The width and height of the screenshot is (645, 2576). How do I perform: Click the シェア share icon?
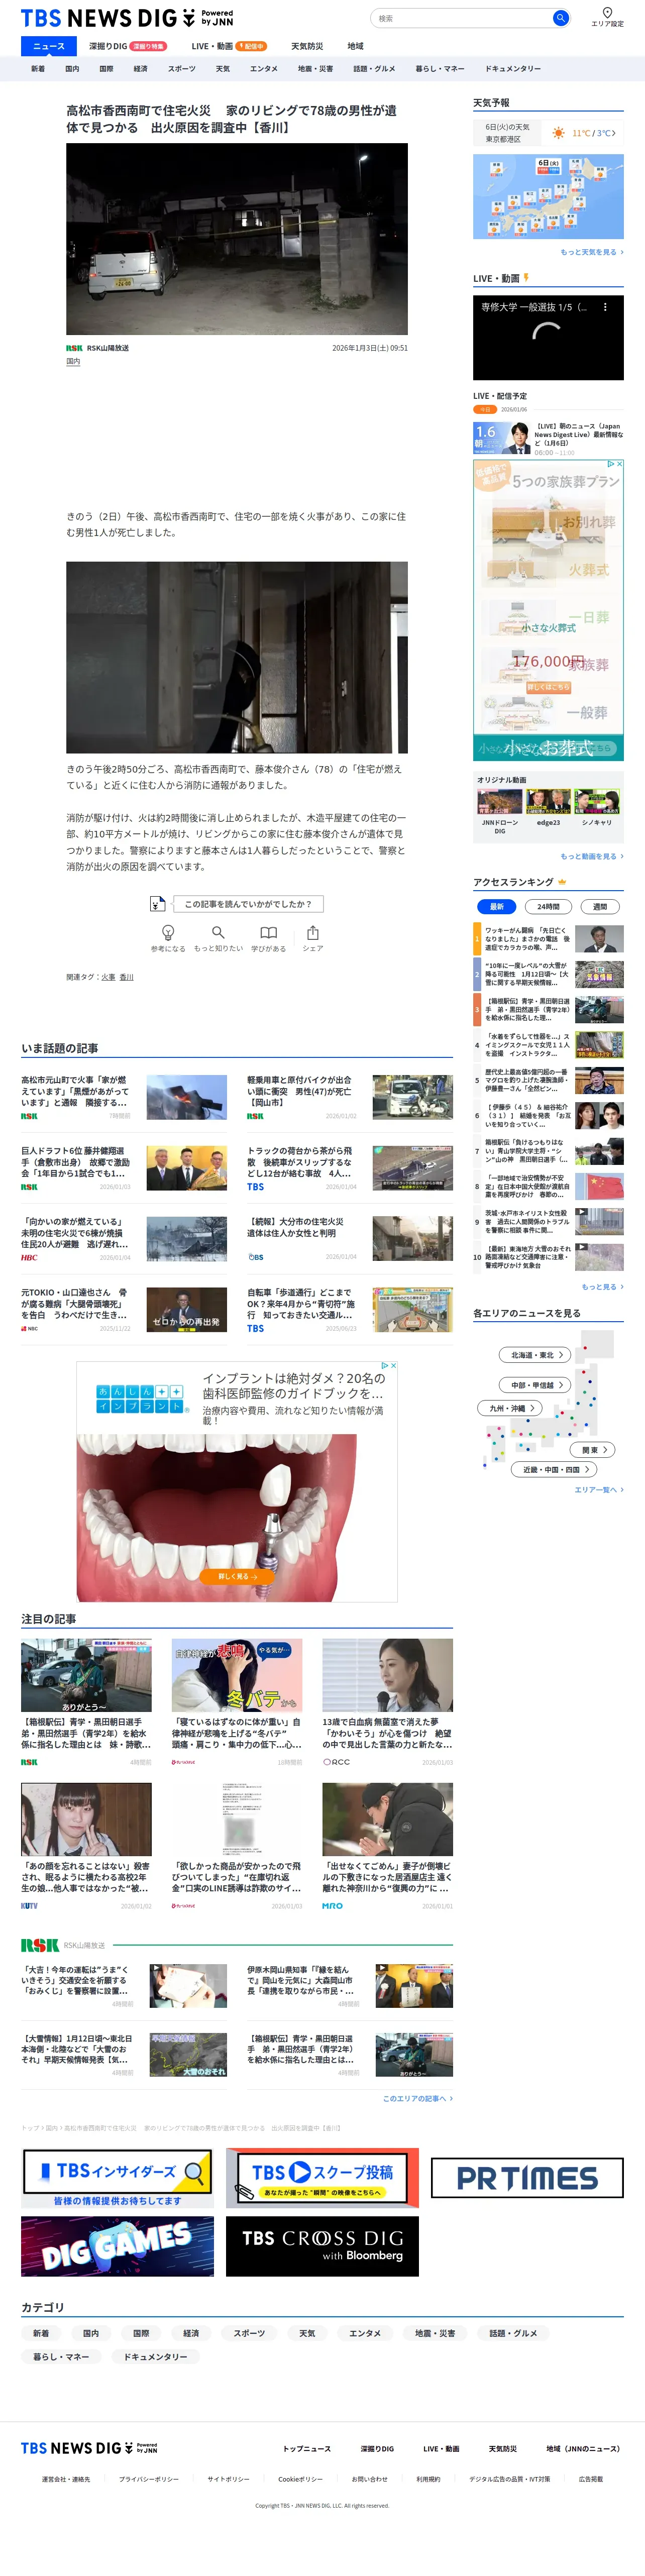tap(313, 932)
